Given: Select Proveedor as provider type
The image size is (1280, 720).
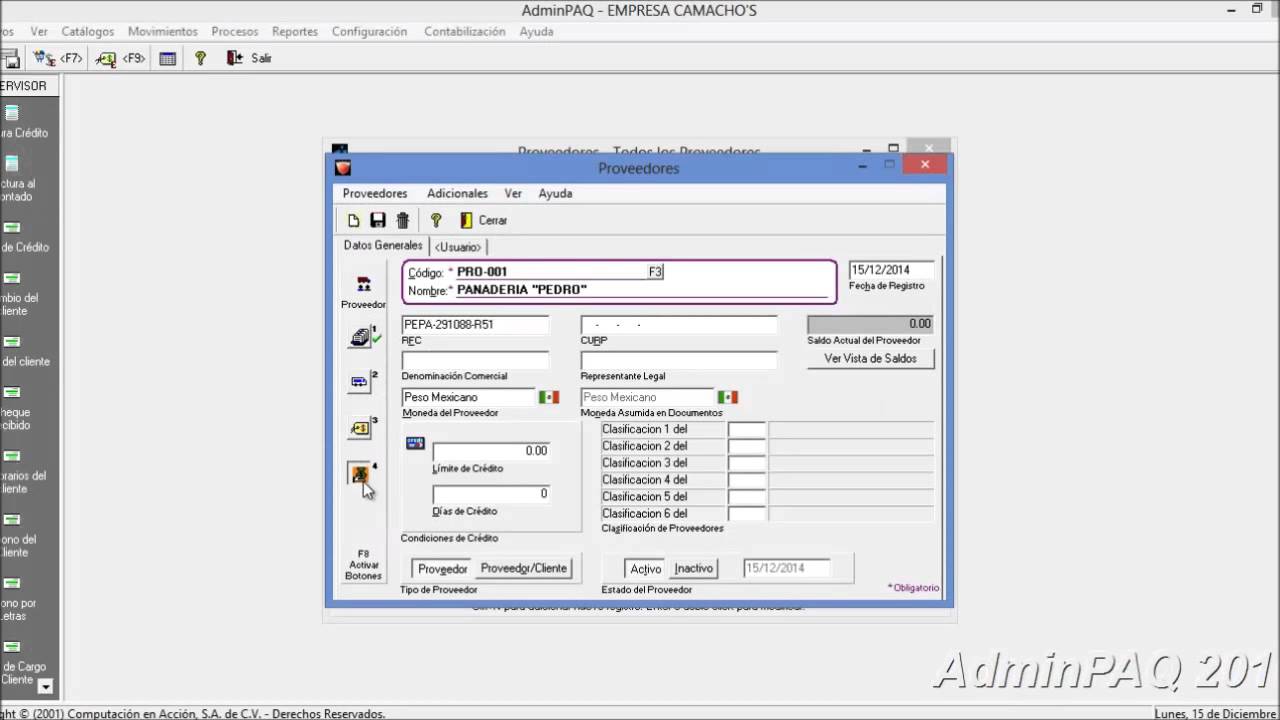Looking at the screenshot, I should tap(442, 568).
